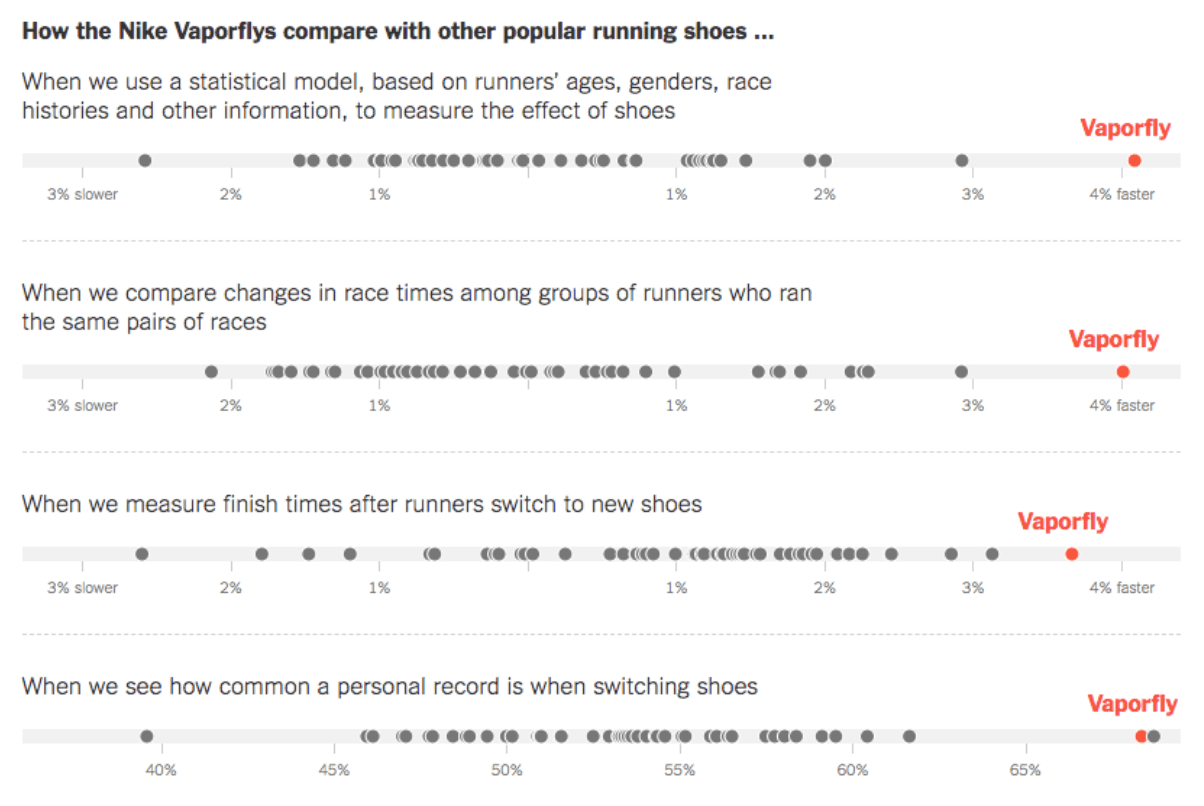Click the Vaporfly label in personal record chart
Image resolution: width=1204 pixels, height=806 pixels.
1132,704
